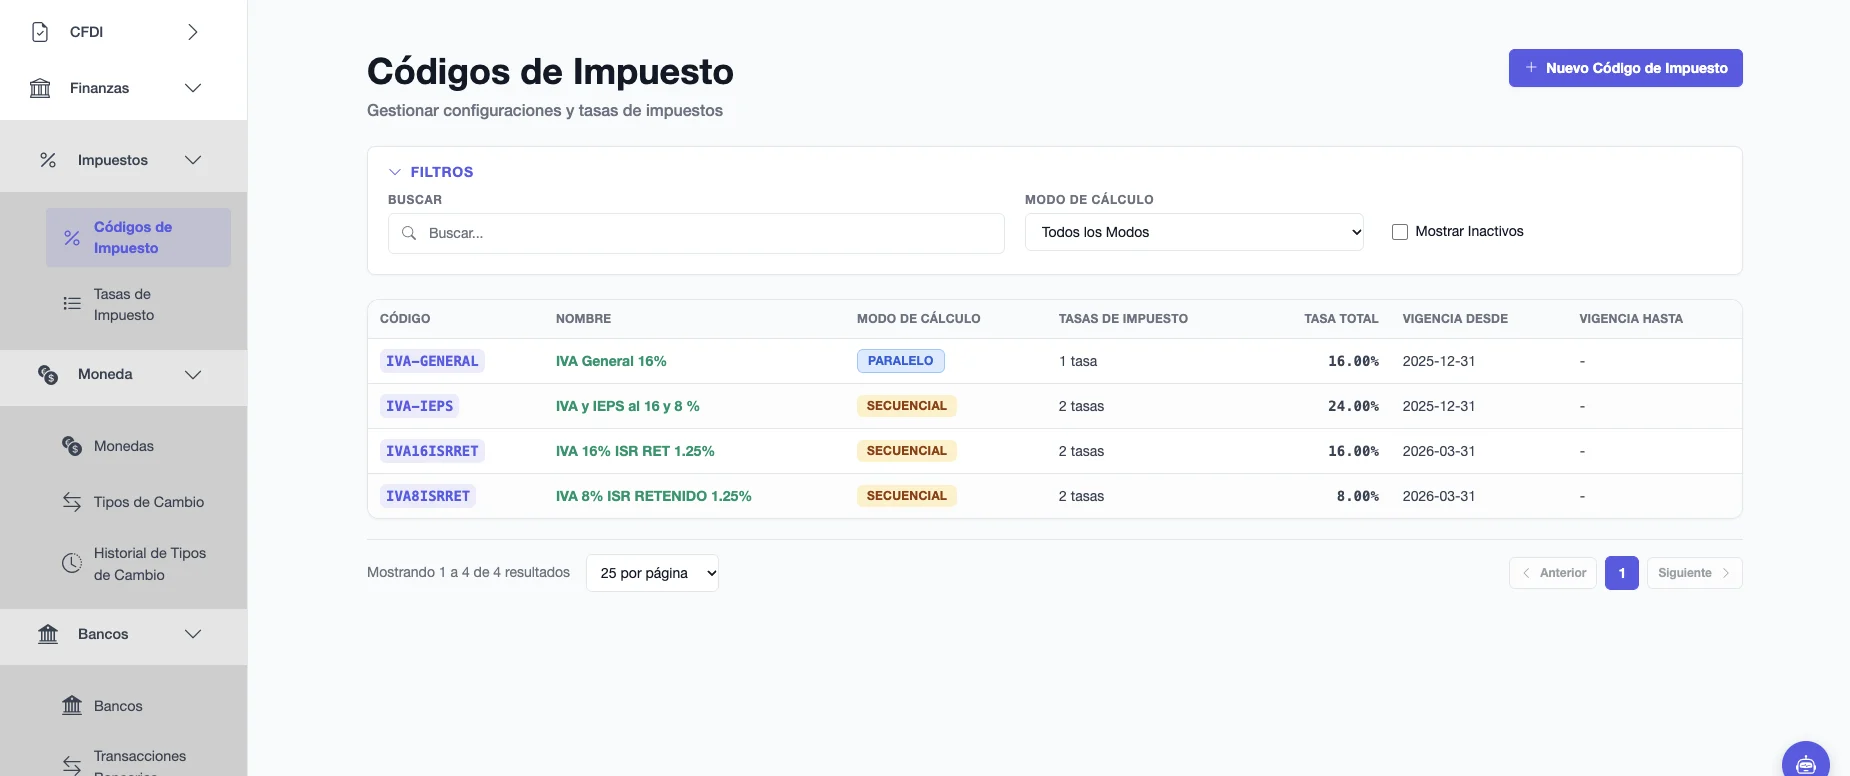Click IVA 8% ISR RETENIDO 1.25% name
The image size is (1850, 776).
click(654, 496)
